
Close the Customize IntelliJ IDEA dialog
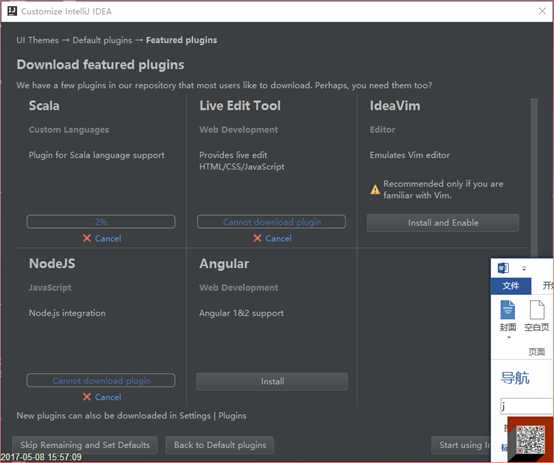[542, 11]
